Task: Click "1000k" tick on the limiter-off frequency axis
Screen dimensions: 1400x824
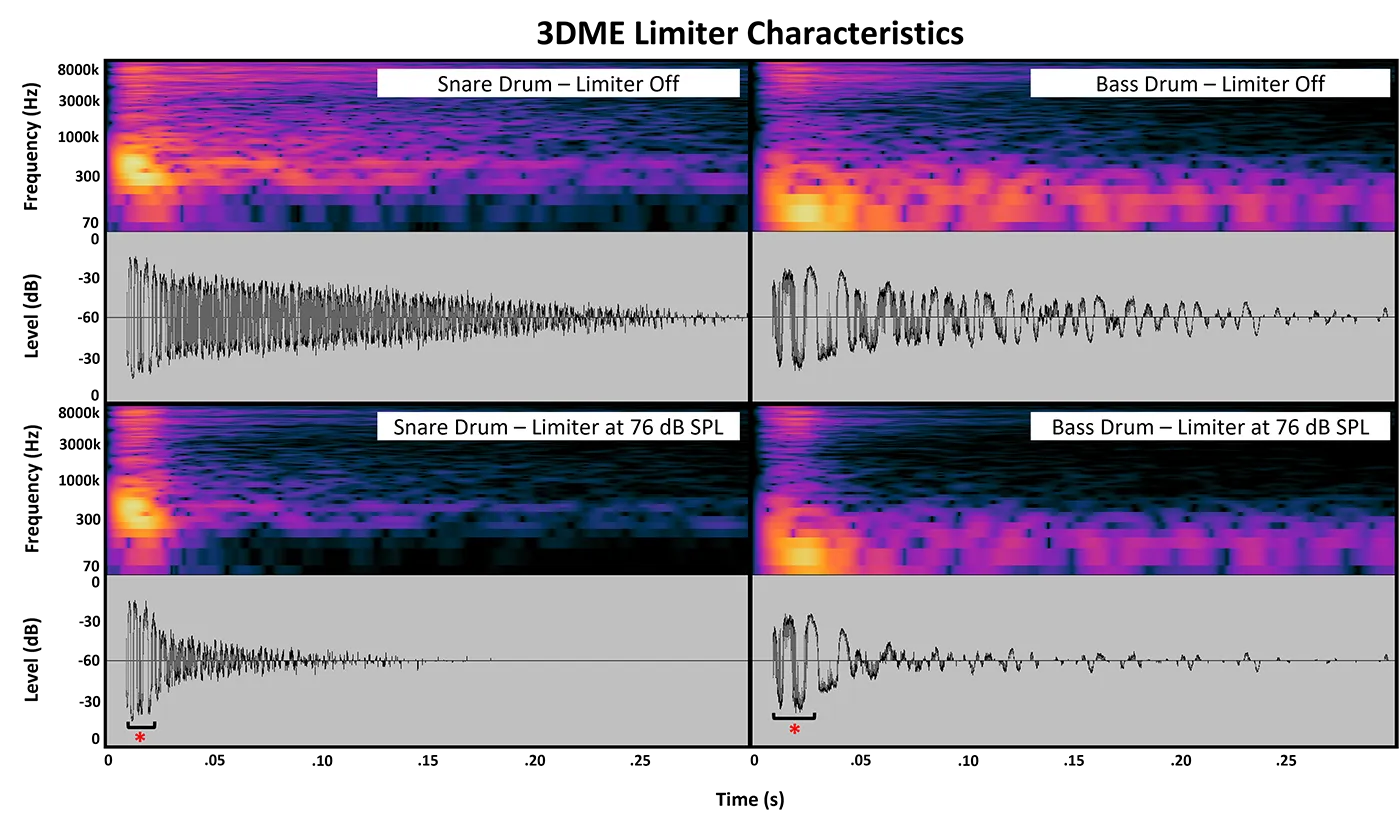Action: pos(78,137)
